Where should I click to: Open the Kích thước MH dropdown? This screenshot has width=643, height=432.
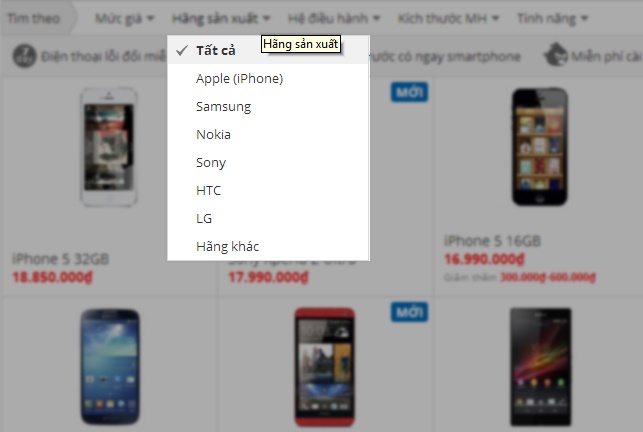tap(448, 18)
